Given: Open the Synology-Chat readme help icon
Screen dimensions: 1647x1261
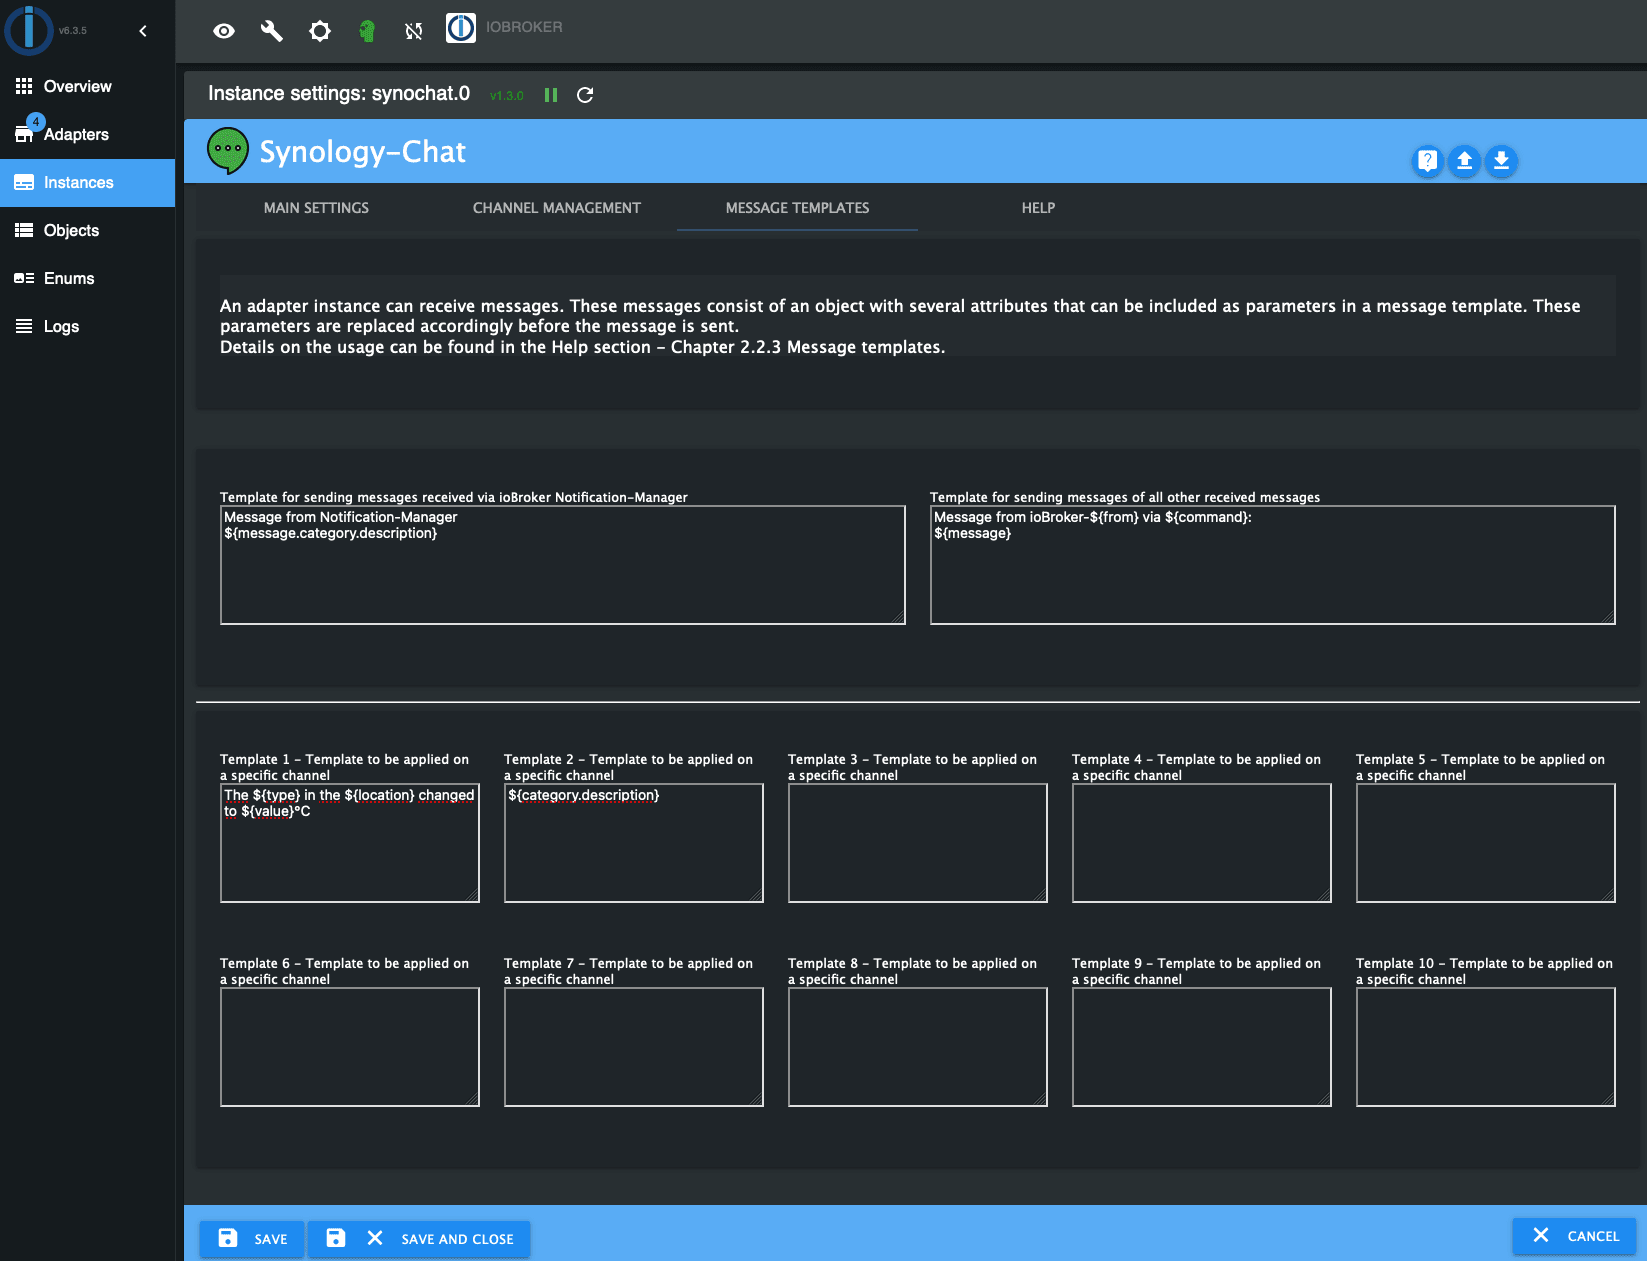Looking at the screenshot, I should pos(1427,161).
